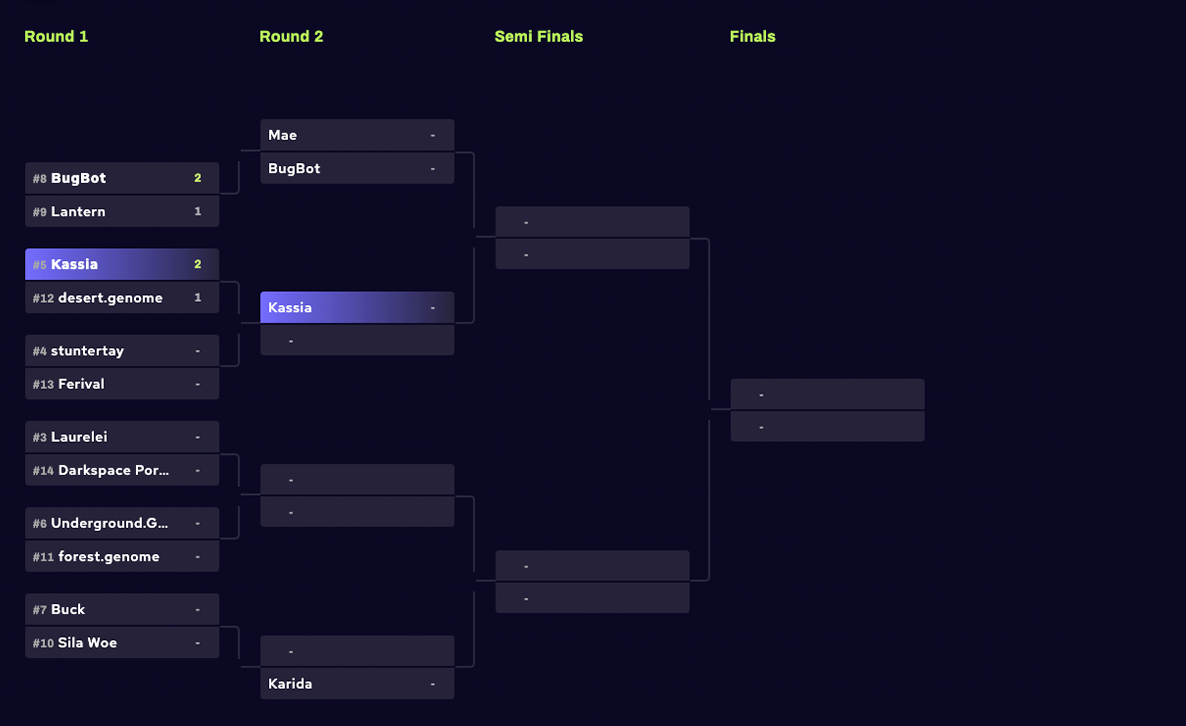Click the stuntertay seed #4 row
The width and height of the screenshot is (1186, 726).
pos(121,351)
